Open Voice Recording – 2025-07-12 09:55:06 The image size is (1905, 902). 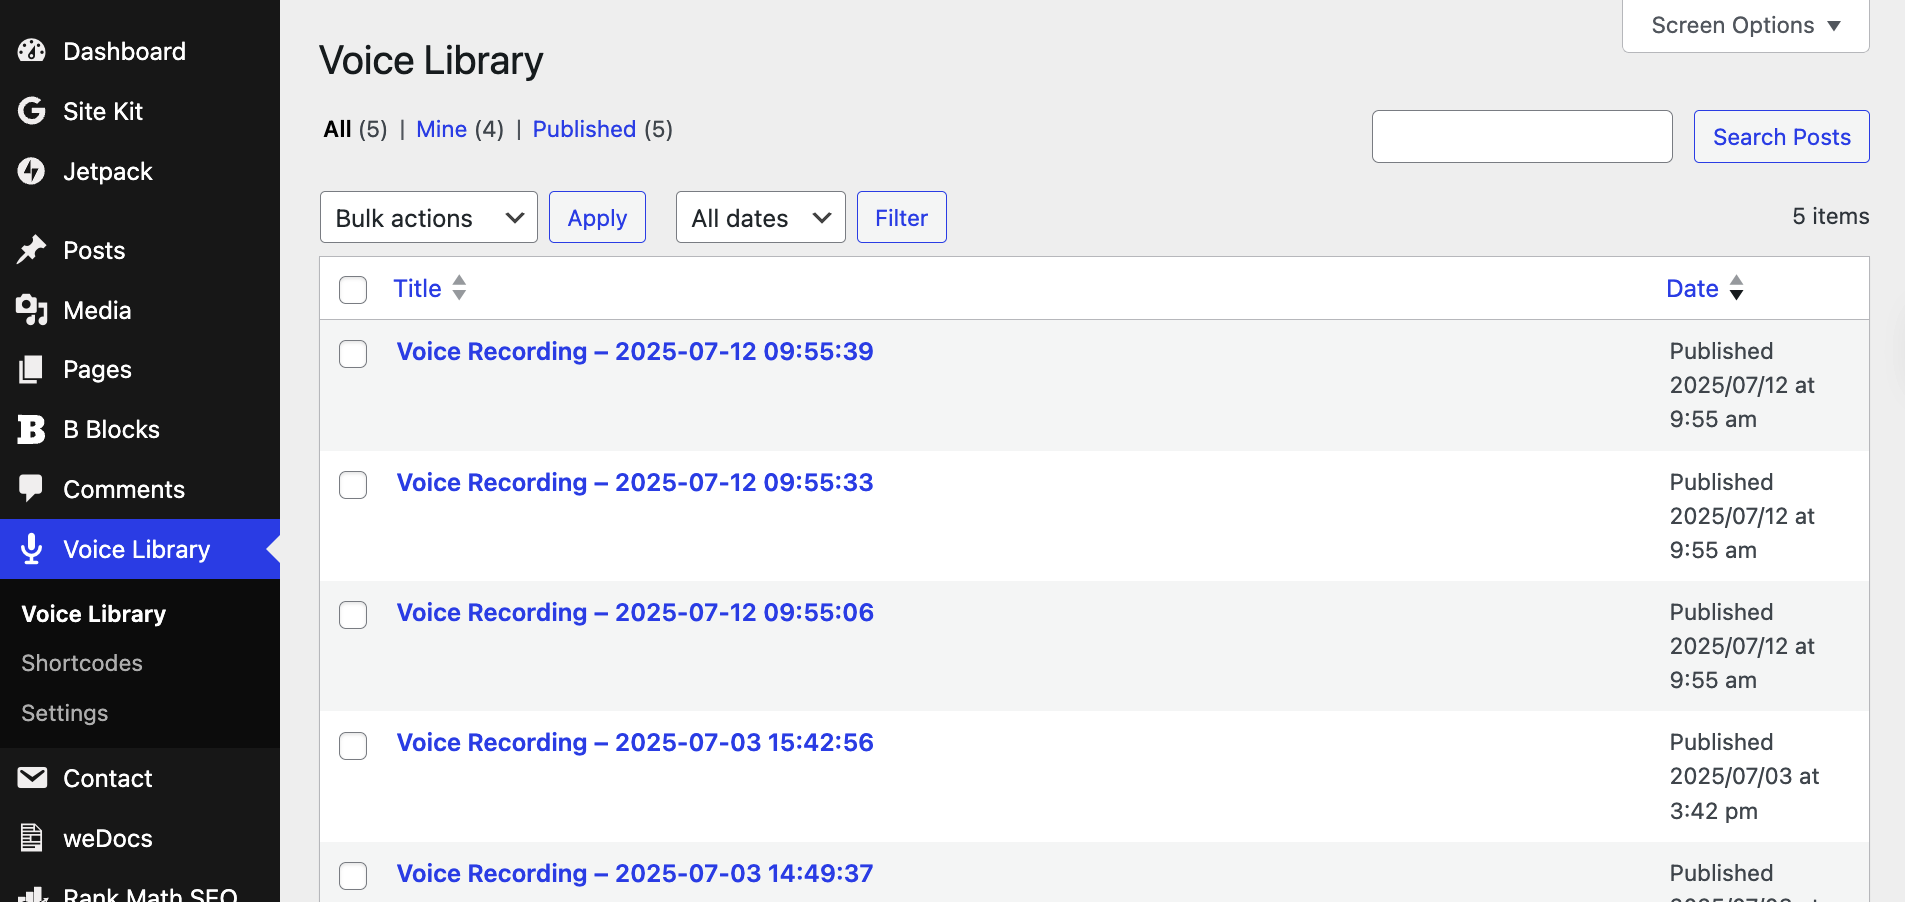(634, 612)
